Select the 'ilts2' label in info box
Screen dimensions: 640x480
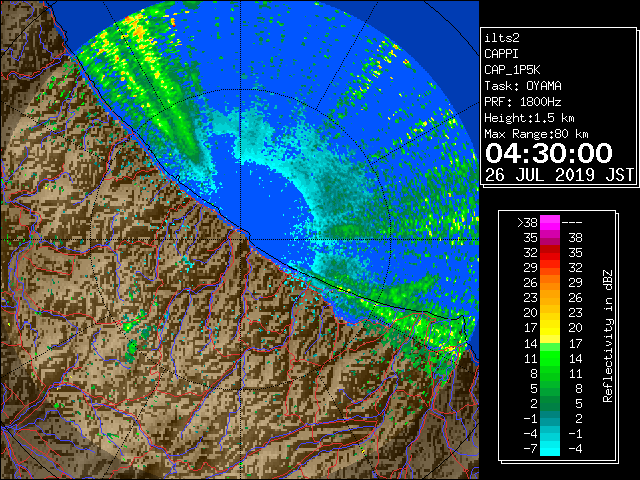tap(502, 38)
